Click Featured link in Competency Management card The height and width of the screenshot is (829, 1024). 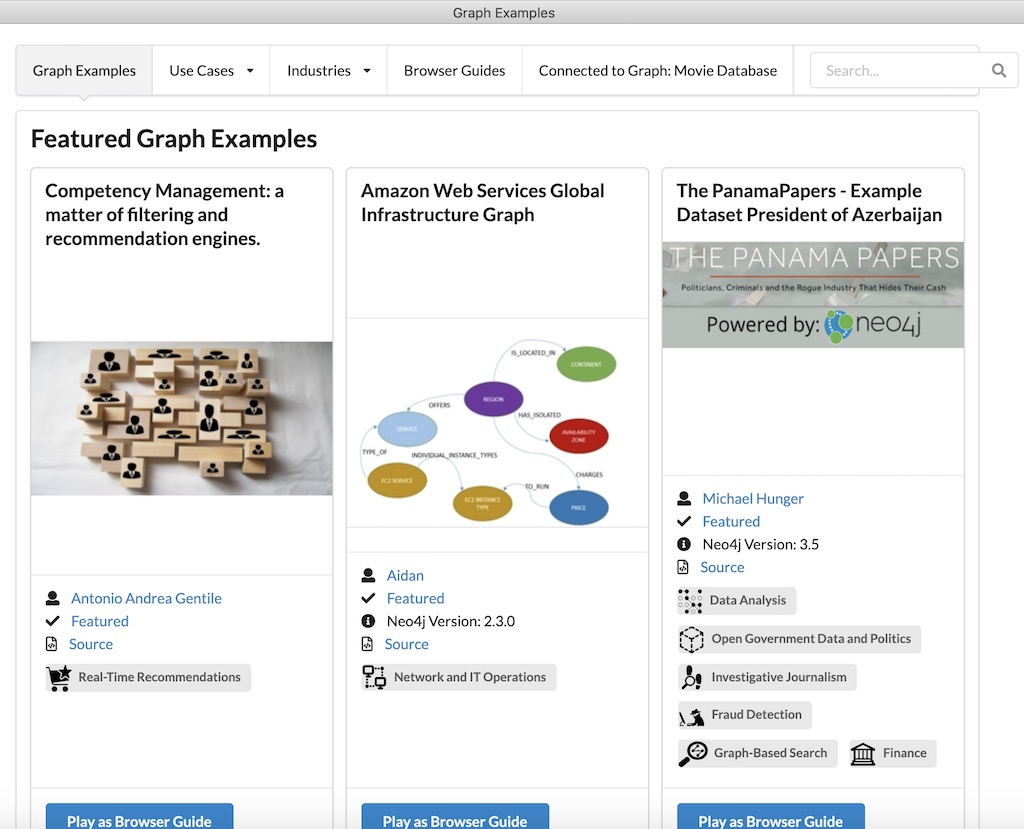click(100, 621)
